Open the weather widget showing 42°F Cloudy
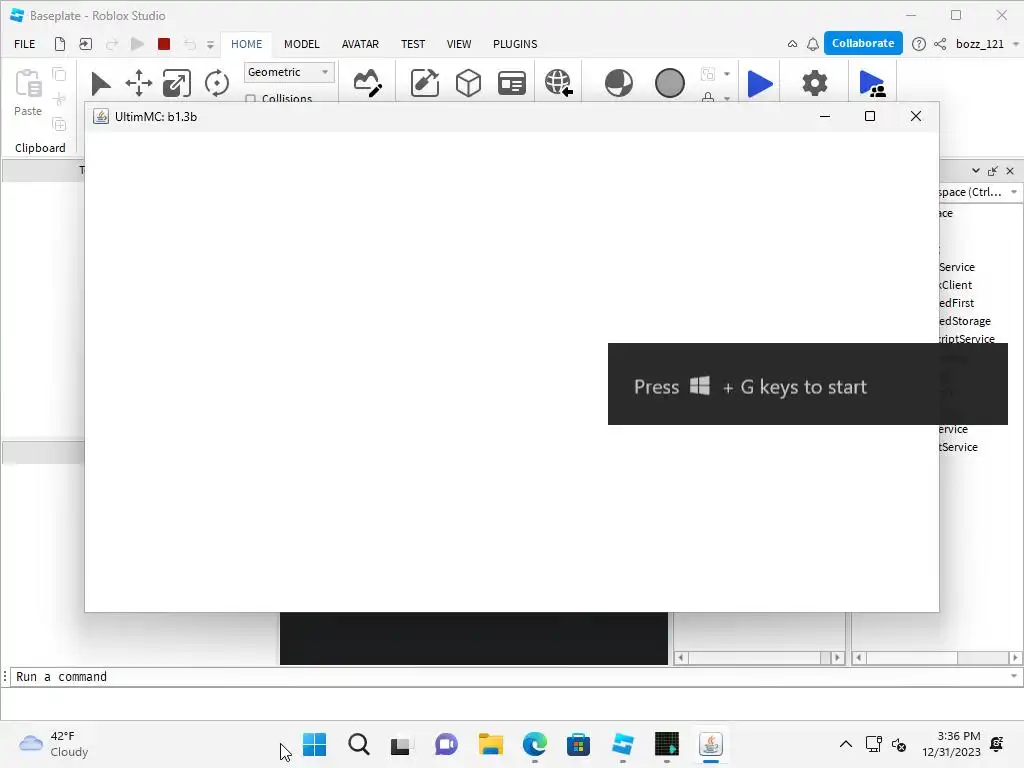The width and height of the screenshot is (1024, 768). pos(54,744)
